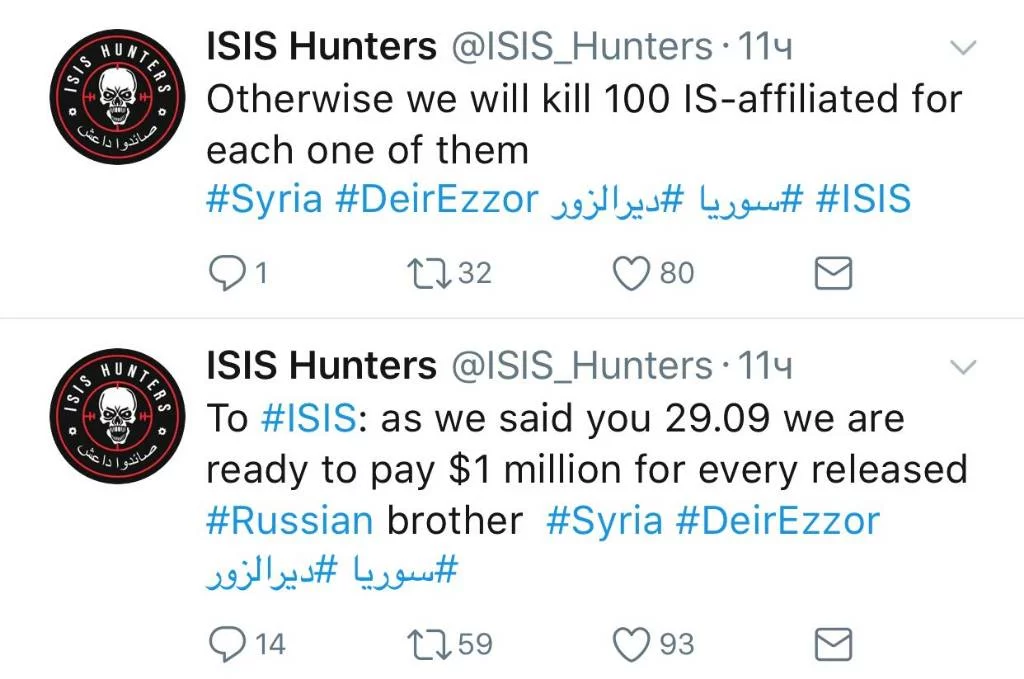Tap #ISIS hashtag after "To" in second tweet
The width and height of the screenshot is (1024, 679).
pos(307,418)
